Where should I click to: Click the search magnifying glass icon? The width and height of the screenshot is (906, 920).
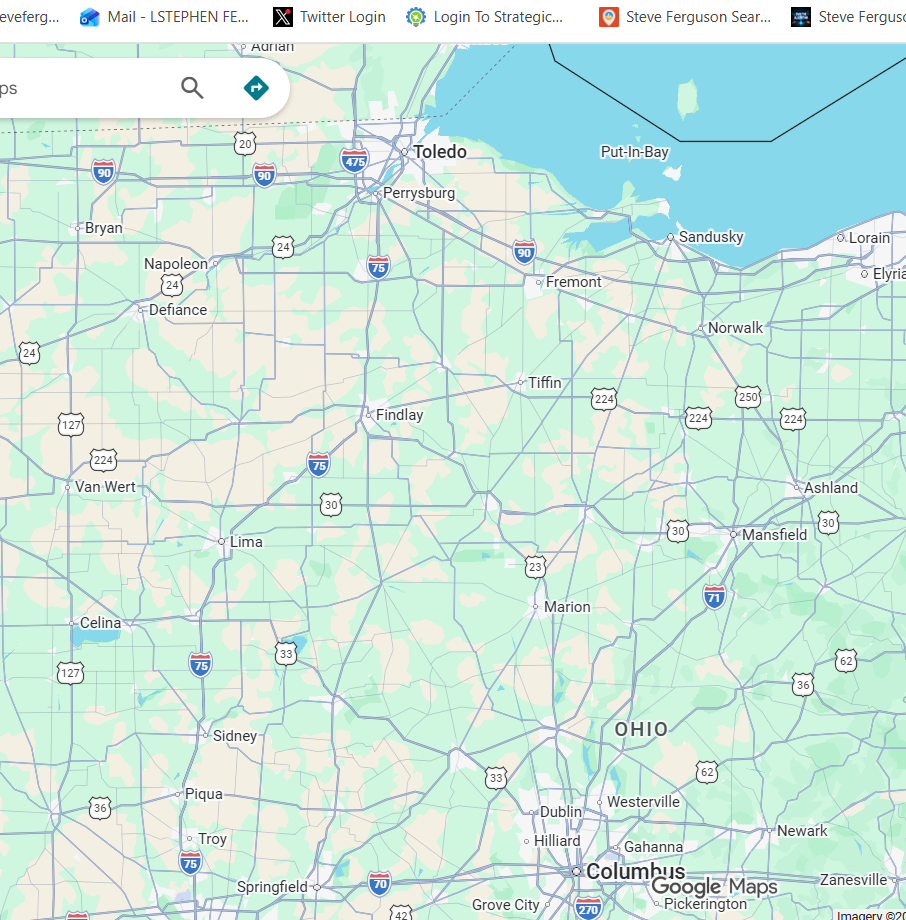point(192,88)
